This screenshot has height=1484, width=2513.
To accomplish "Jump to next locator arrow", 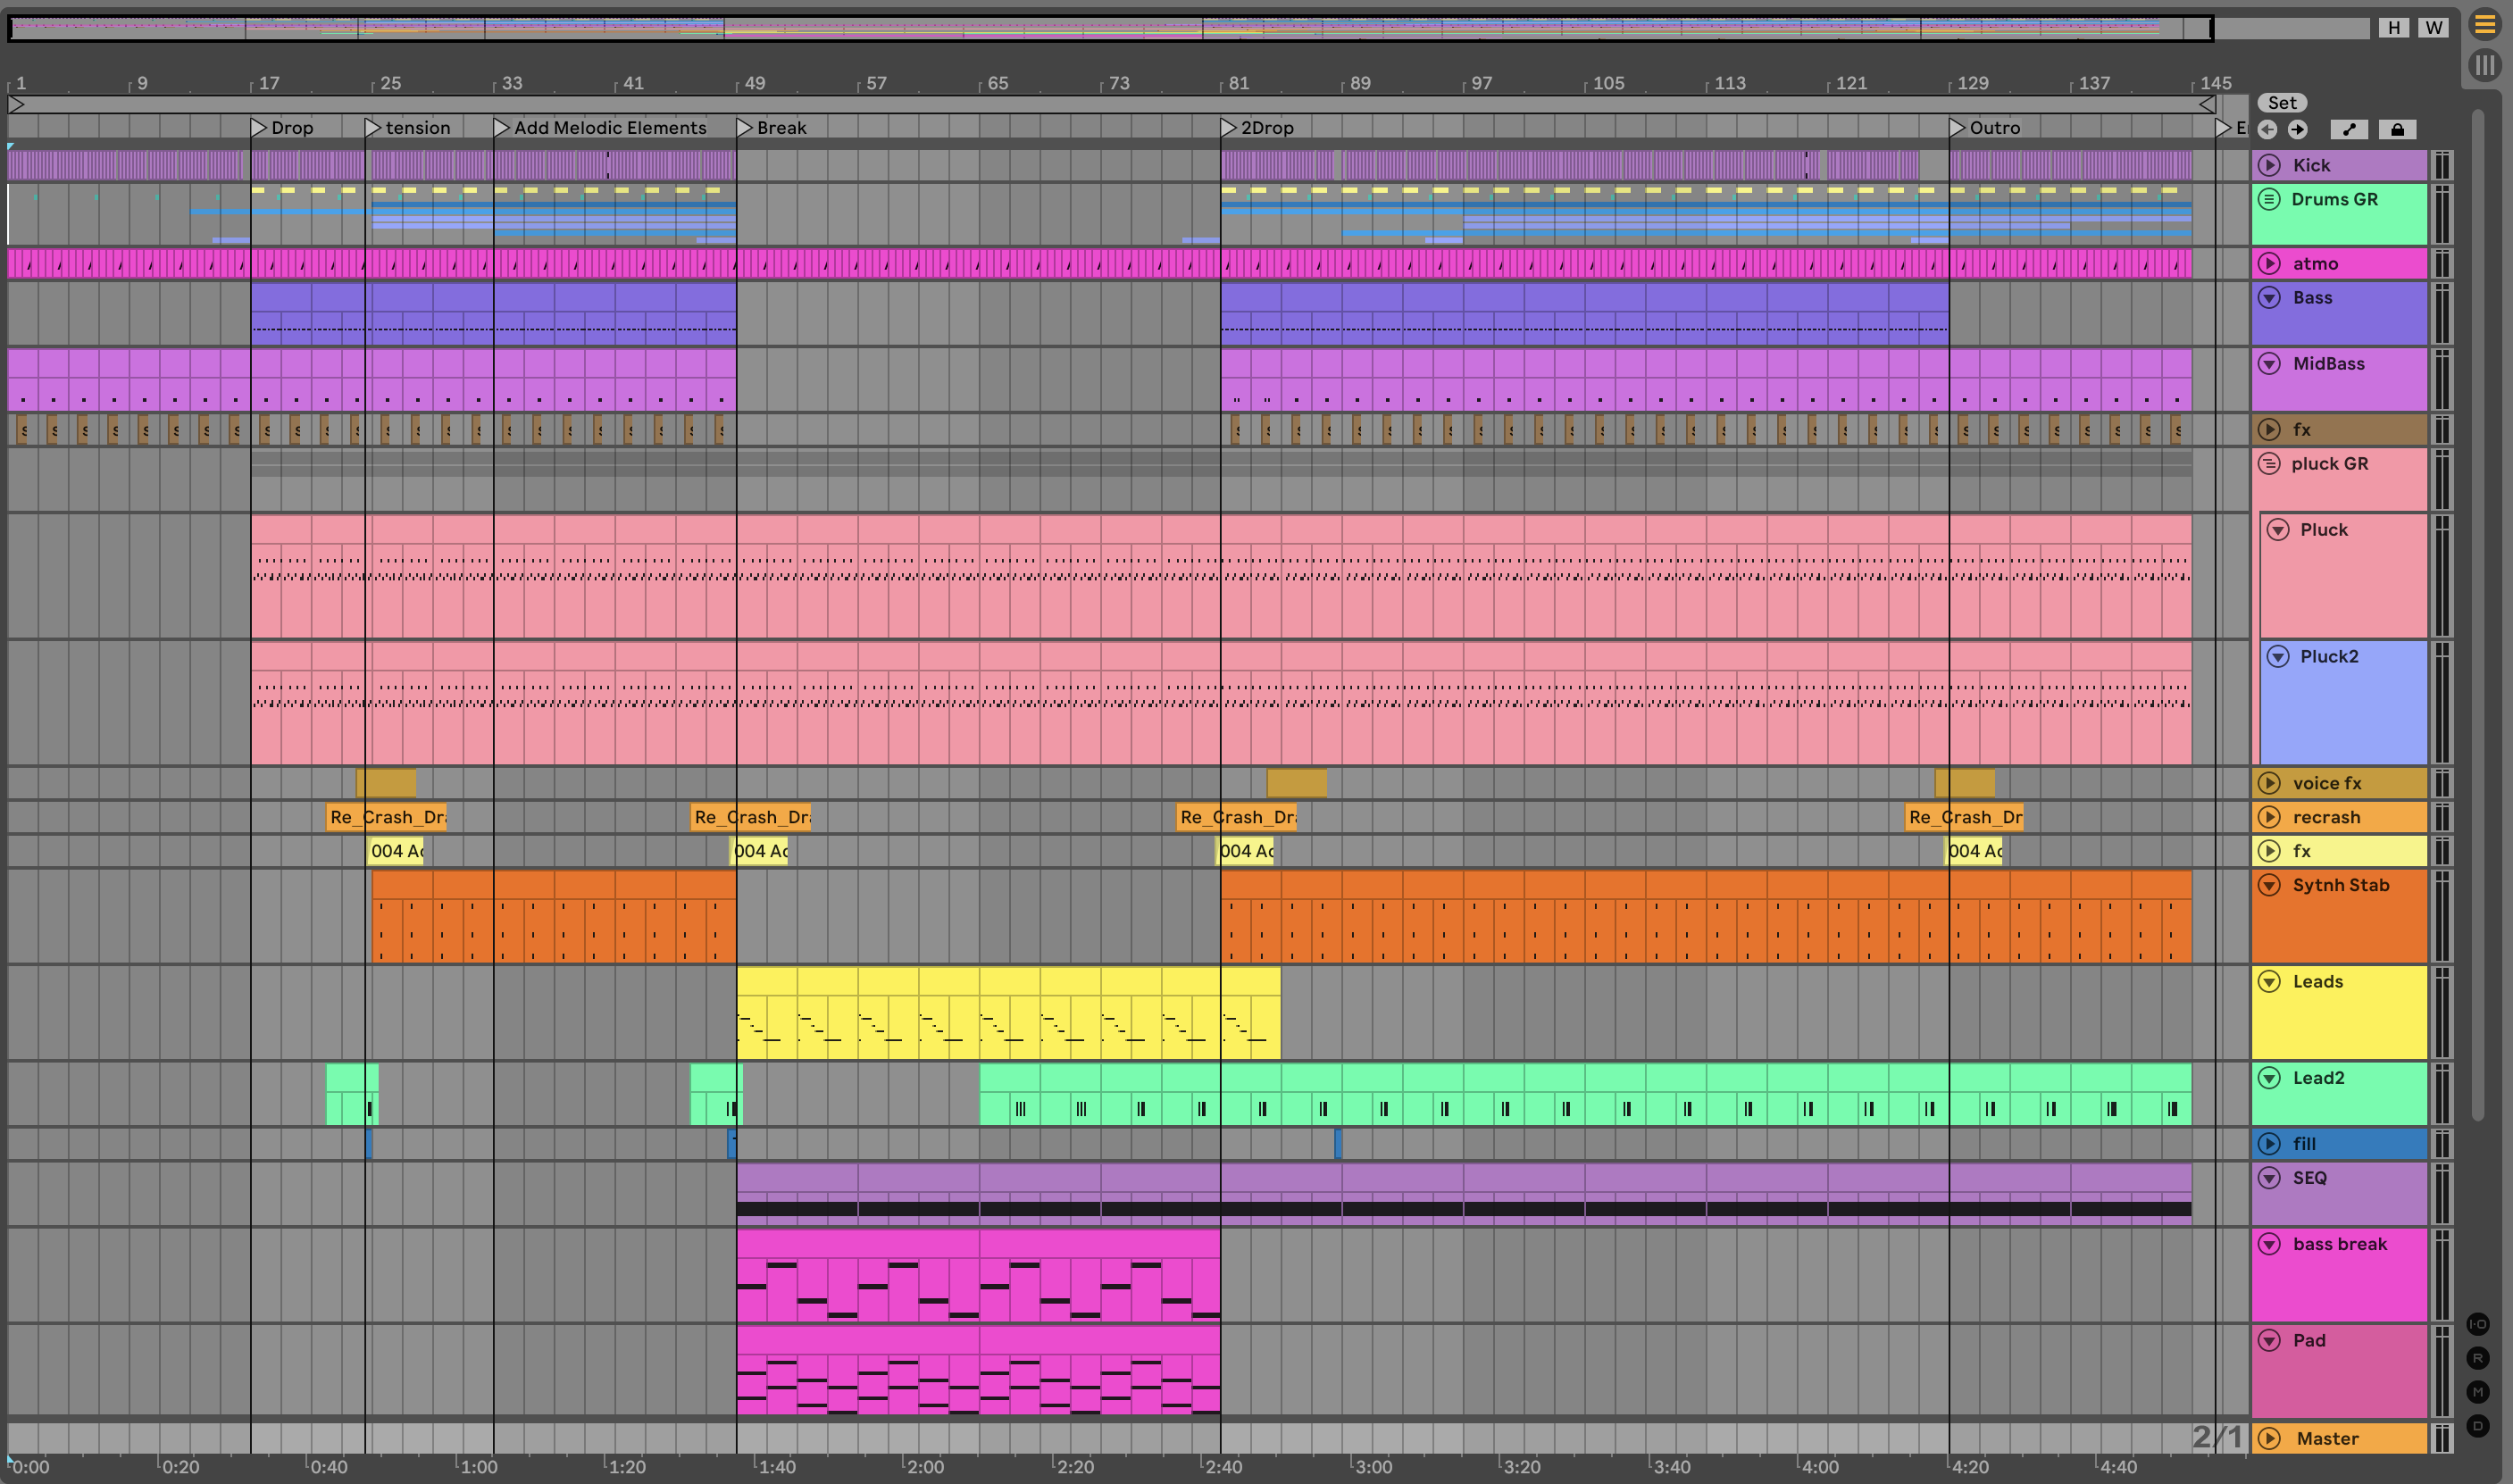I will pos(2297,129).
